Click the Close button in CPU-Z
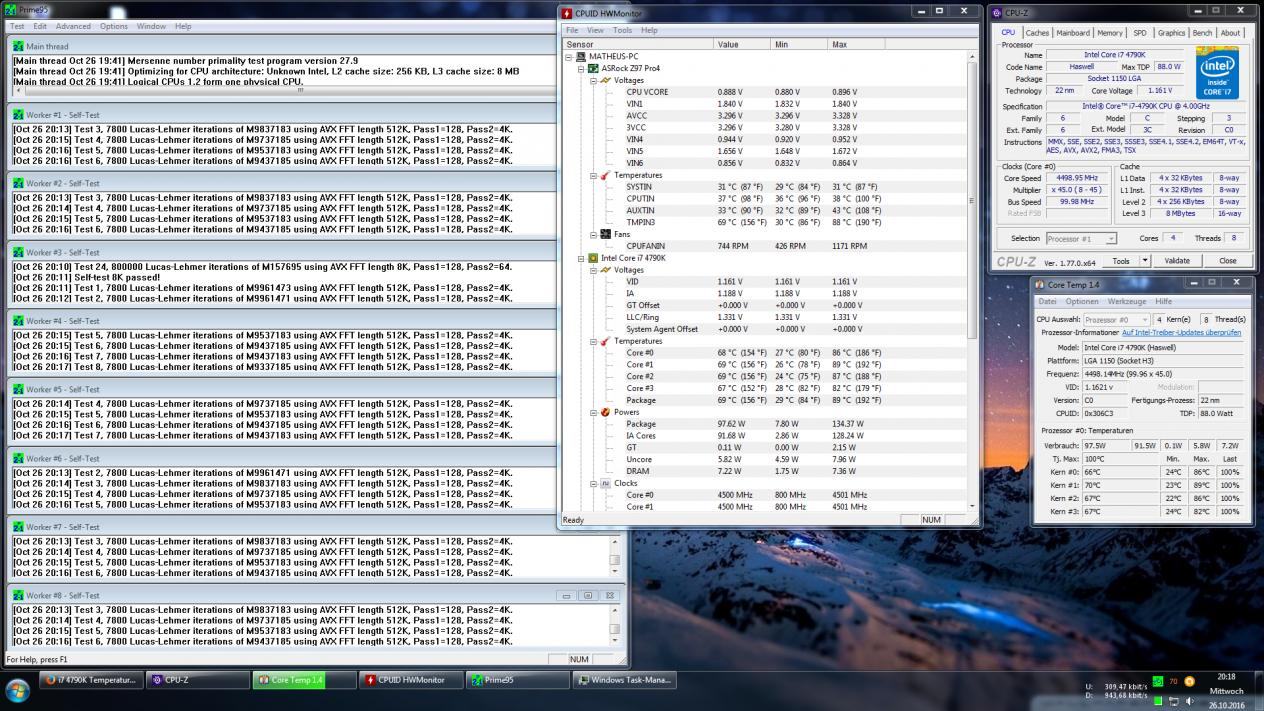This screenshot has height=711, width=1264. [1227, 261]
